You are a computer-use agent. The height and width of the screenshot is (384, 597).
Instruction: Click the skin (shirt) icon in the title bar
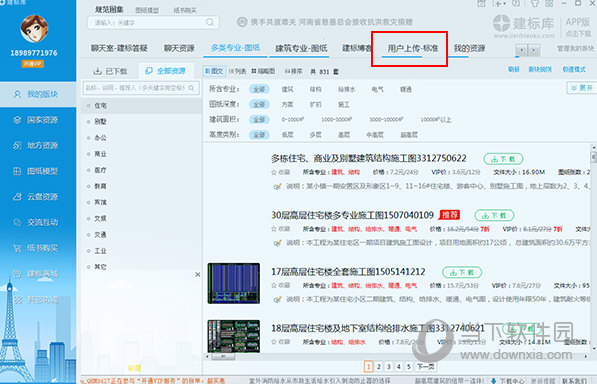[x=534, y=4]
